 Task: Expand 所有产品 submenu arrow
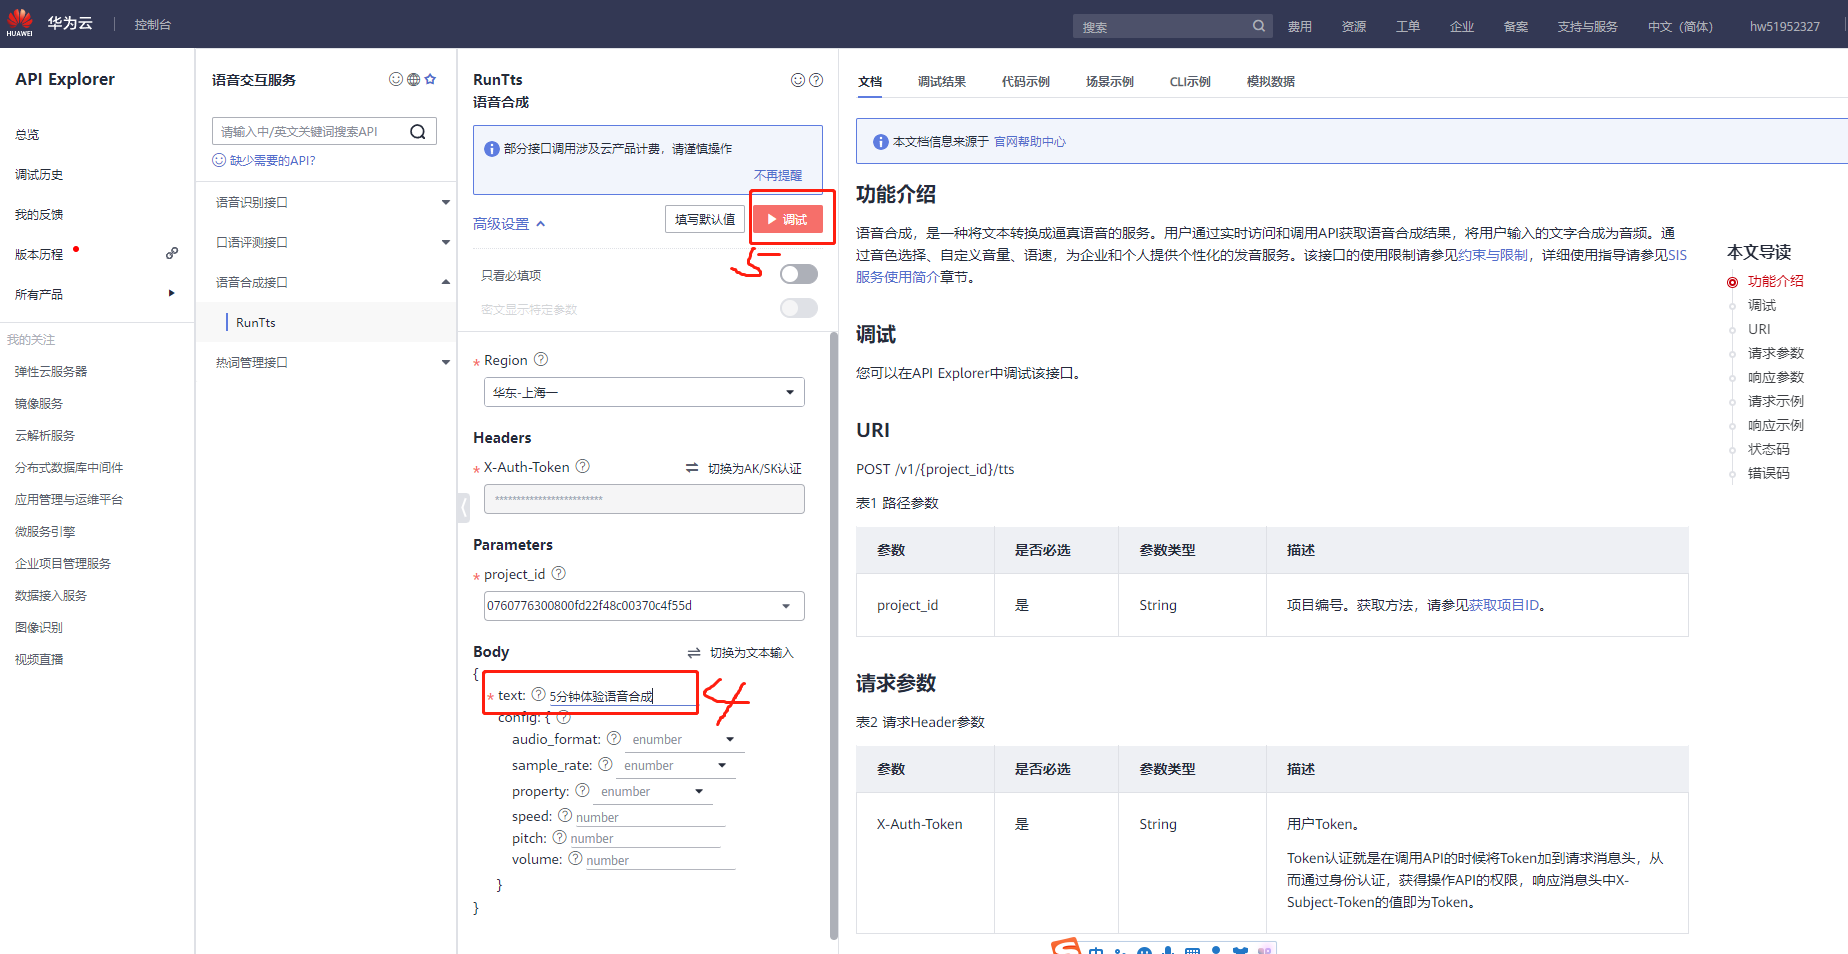(x=172, y=293)
